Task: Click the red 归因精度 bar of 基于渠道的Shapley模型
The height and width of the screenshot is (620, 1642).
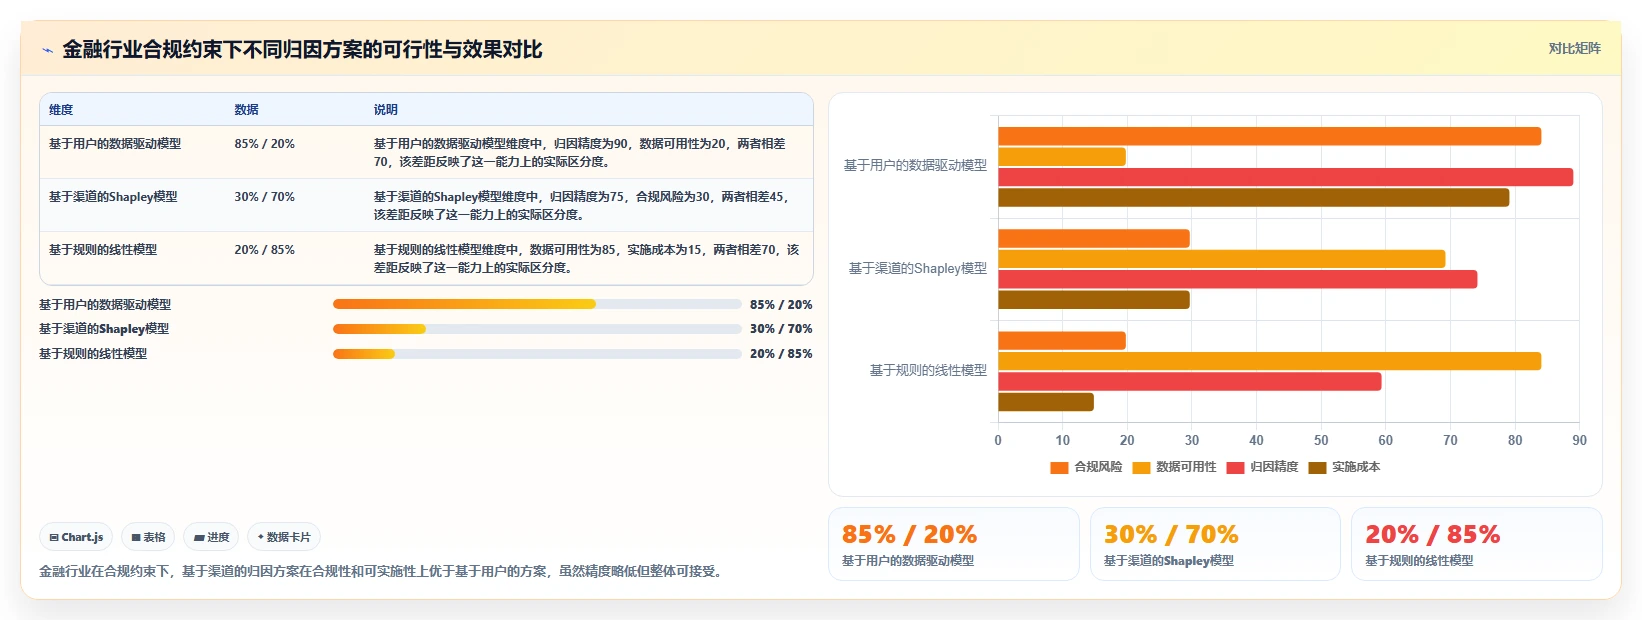Action: (x=1237, y=279)
